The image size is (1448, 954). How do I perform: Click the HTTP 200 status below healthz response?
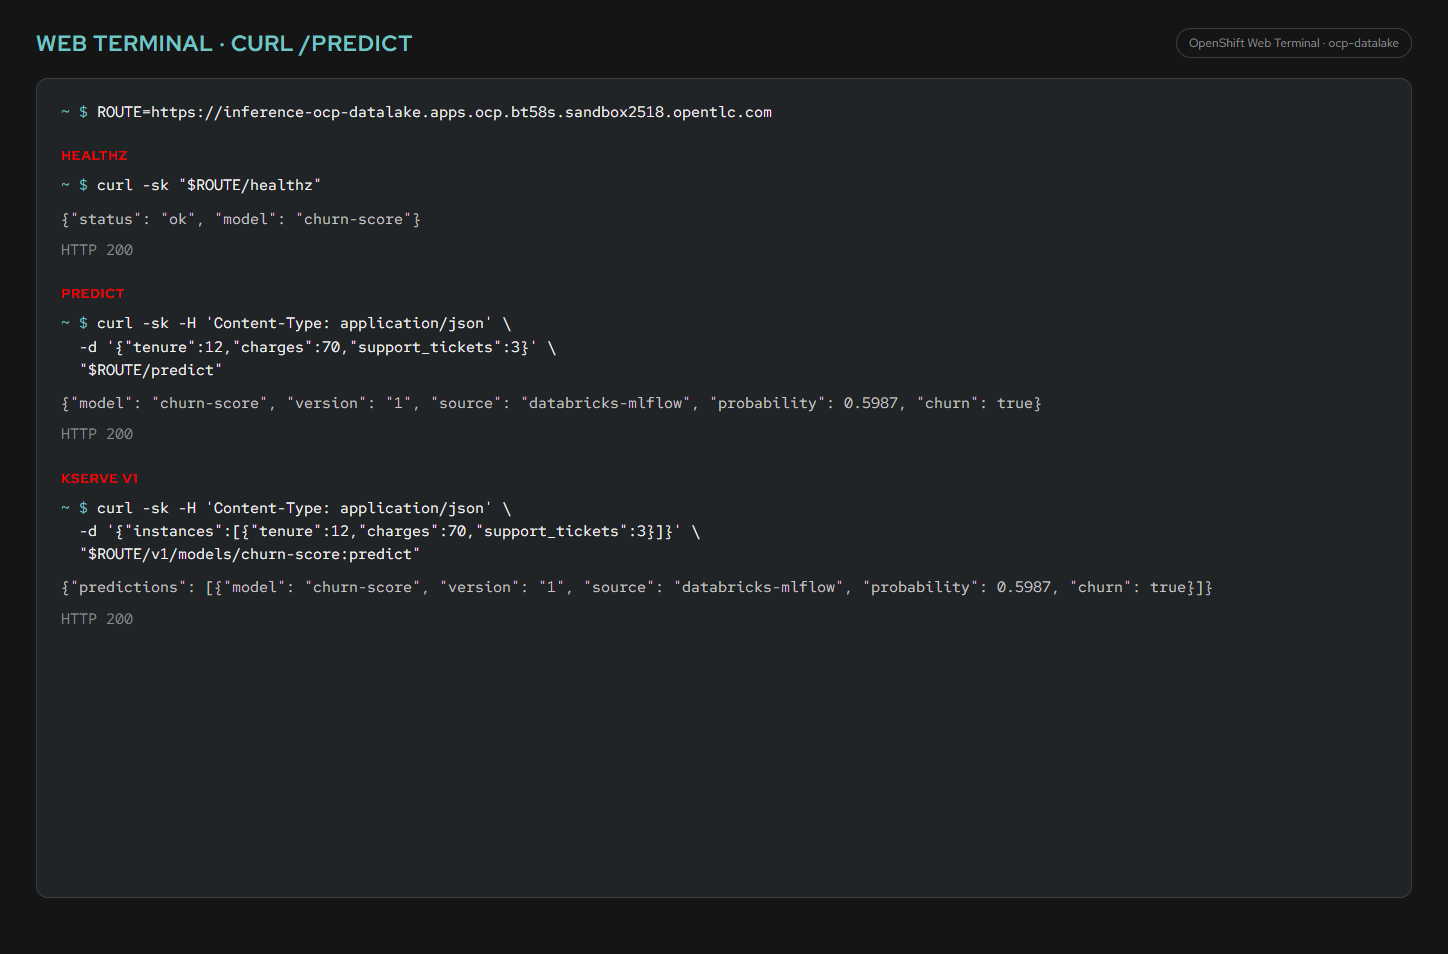pyautogui.click(x=97, y=250)
